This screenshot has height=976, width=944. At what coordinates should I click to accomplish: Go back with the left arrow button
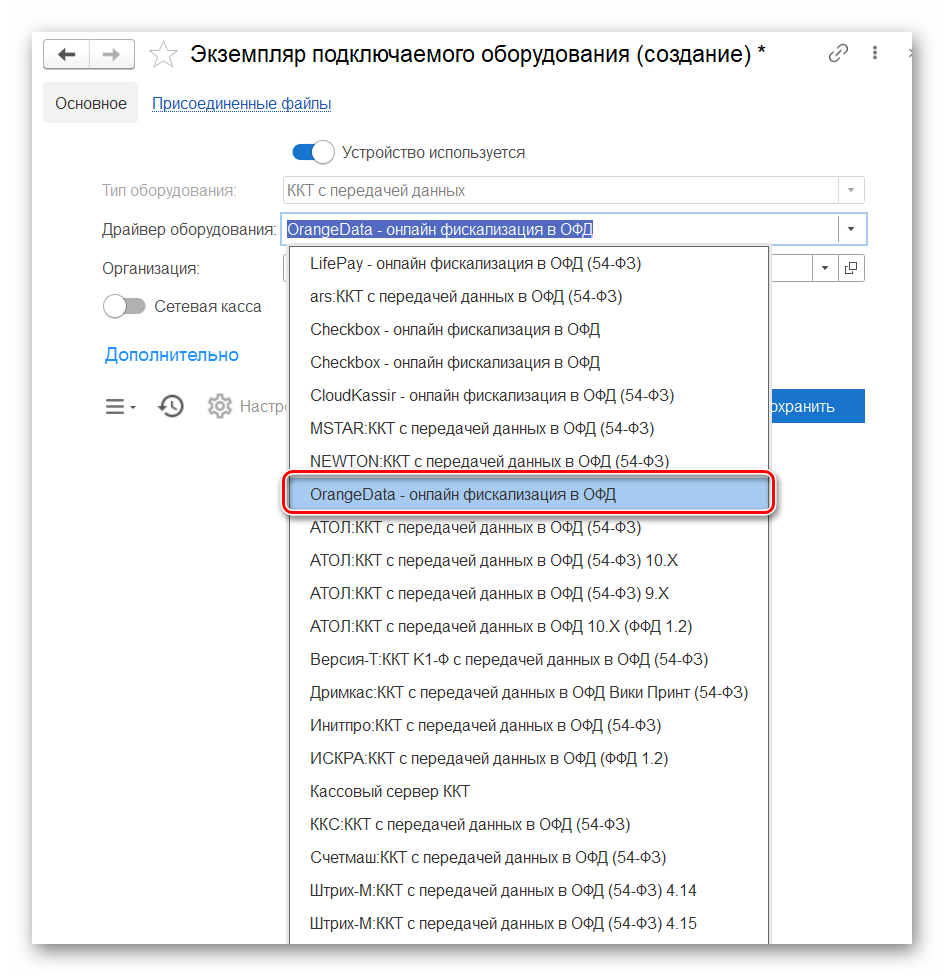pyautogui.click(x=67, y=55)
